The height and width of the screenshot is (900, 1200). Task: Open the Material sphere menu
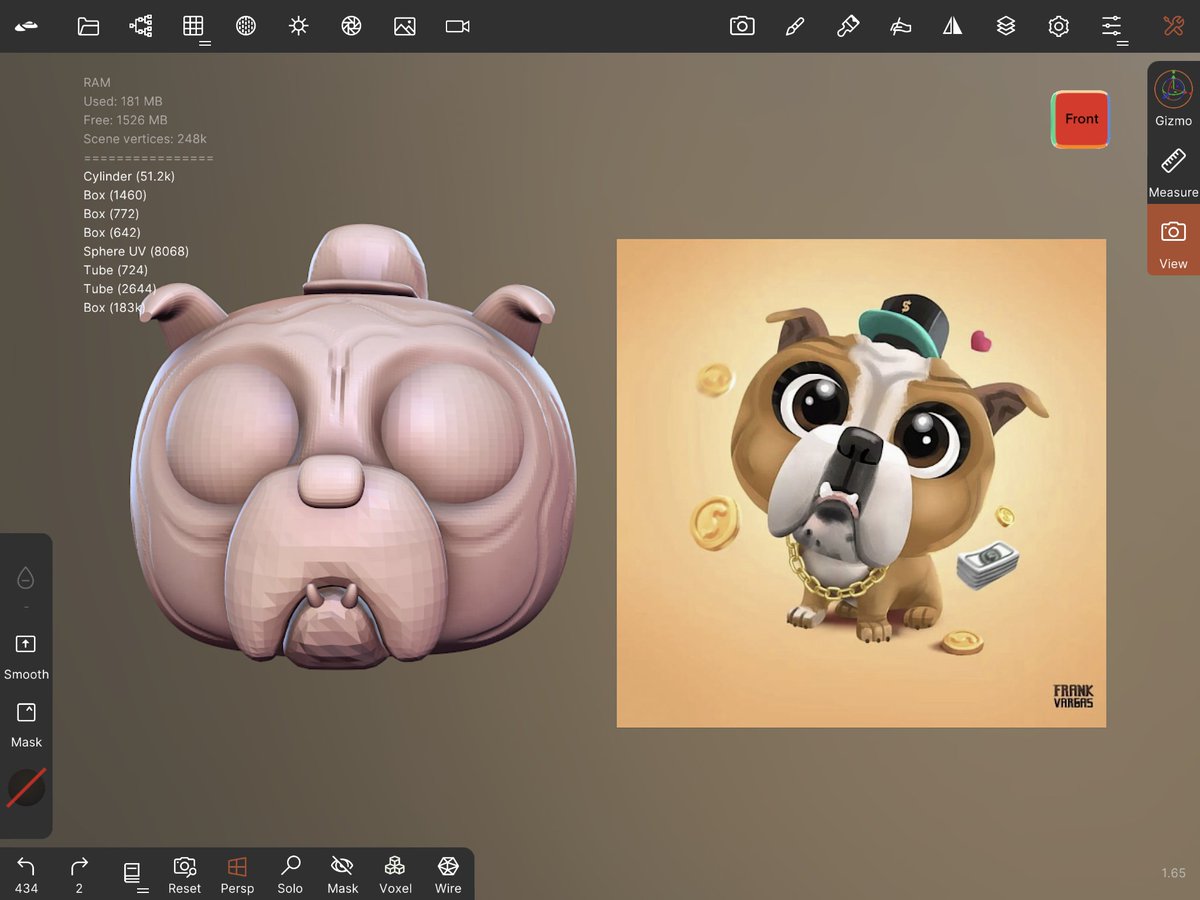246,26
